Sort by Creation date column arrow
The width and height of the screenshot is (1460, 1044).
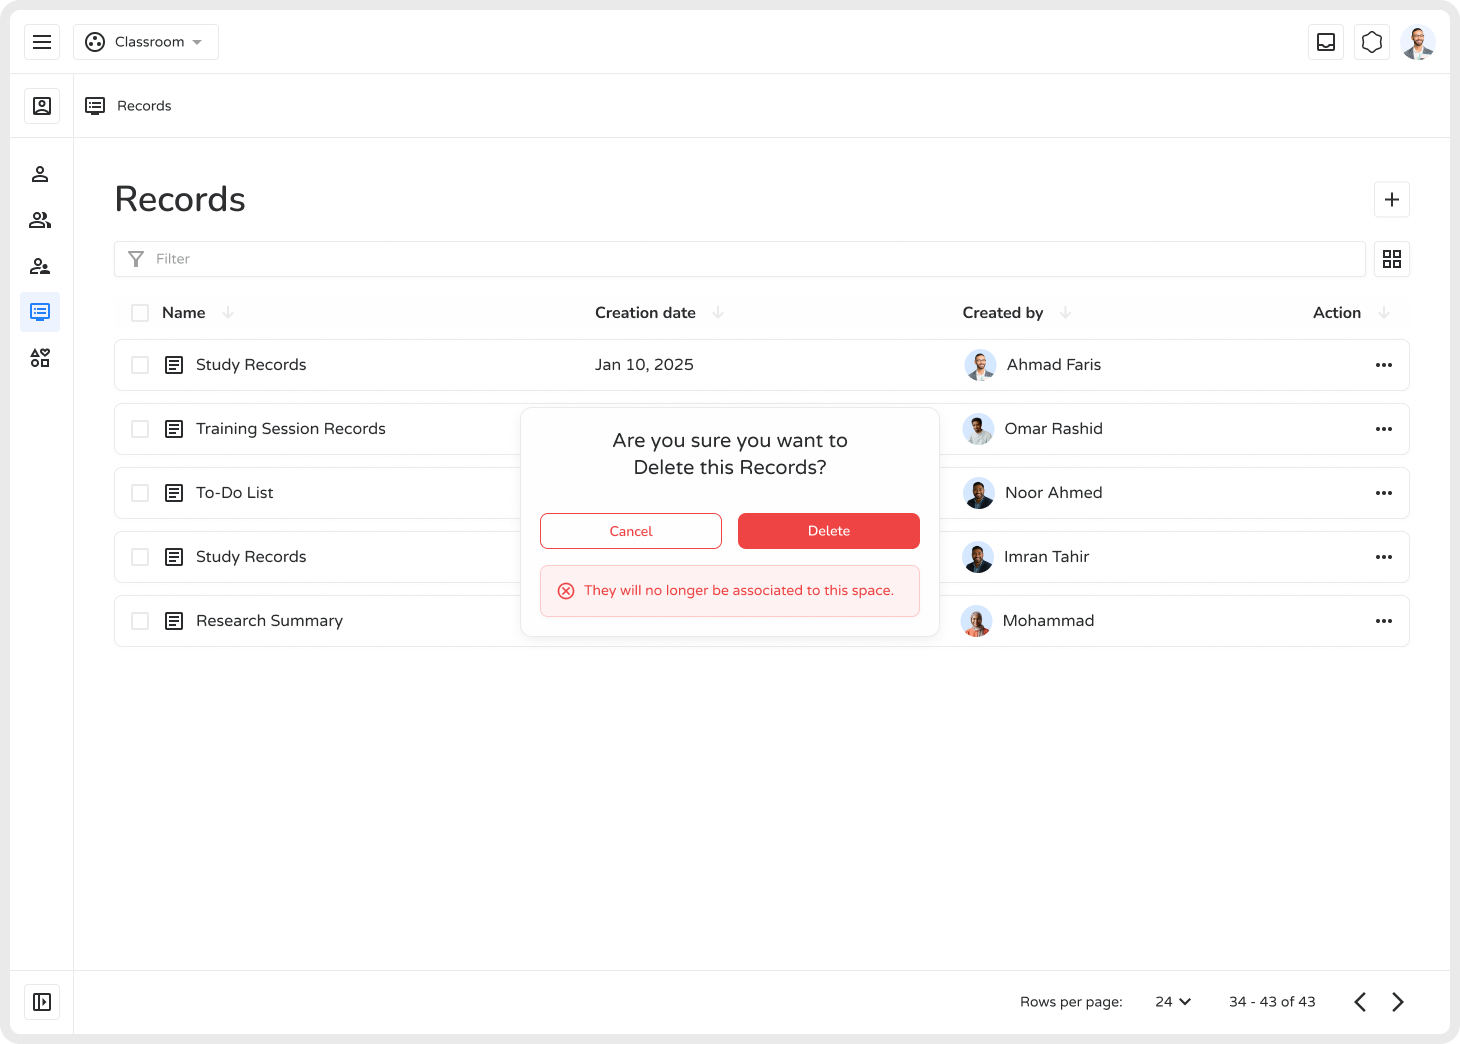(x=718, y=313)
